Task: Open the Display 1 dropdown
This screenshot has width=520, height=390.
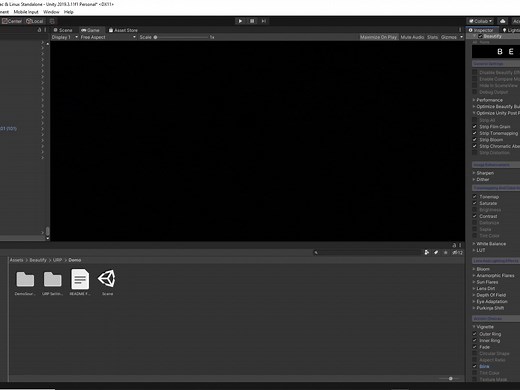Action: (x=65, y=37)
